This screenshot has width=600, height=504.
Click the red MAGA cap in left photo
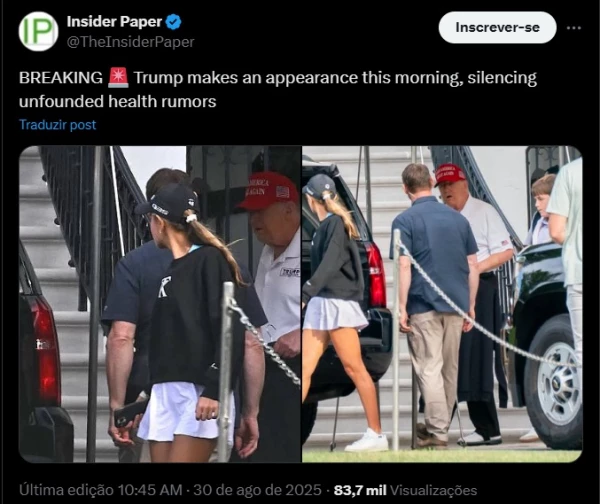tap(269, 191)
